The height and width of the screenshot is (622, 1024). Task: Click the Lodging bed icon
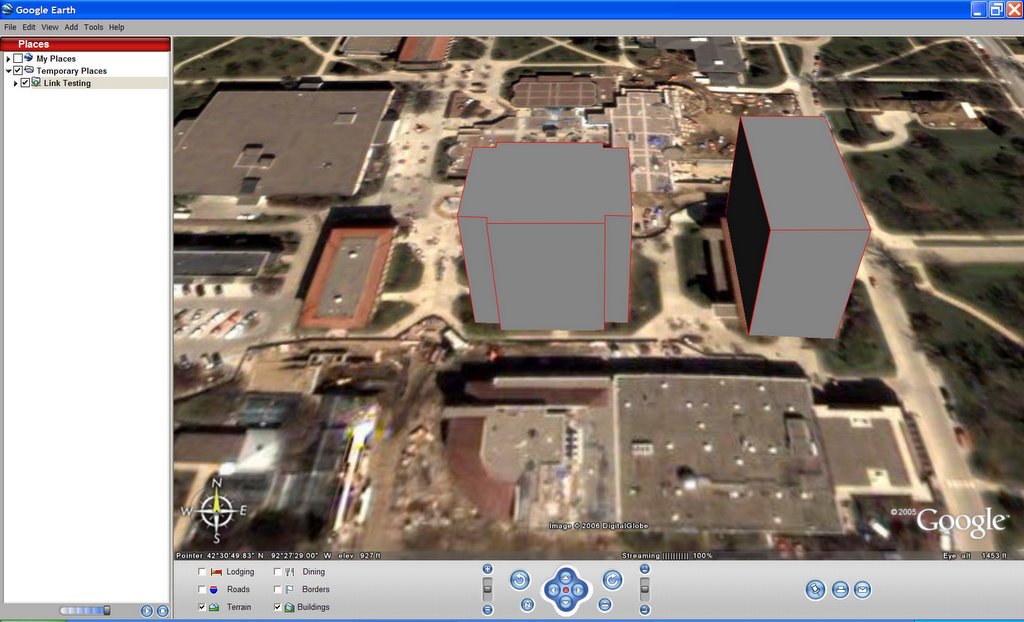coord(216,572)
